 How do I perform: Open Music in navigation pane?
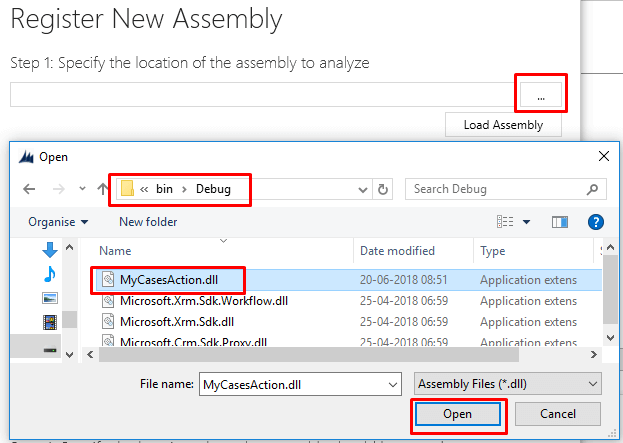[x=50, y=274]
